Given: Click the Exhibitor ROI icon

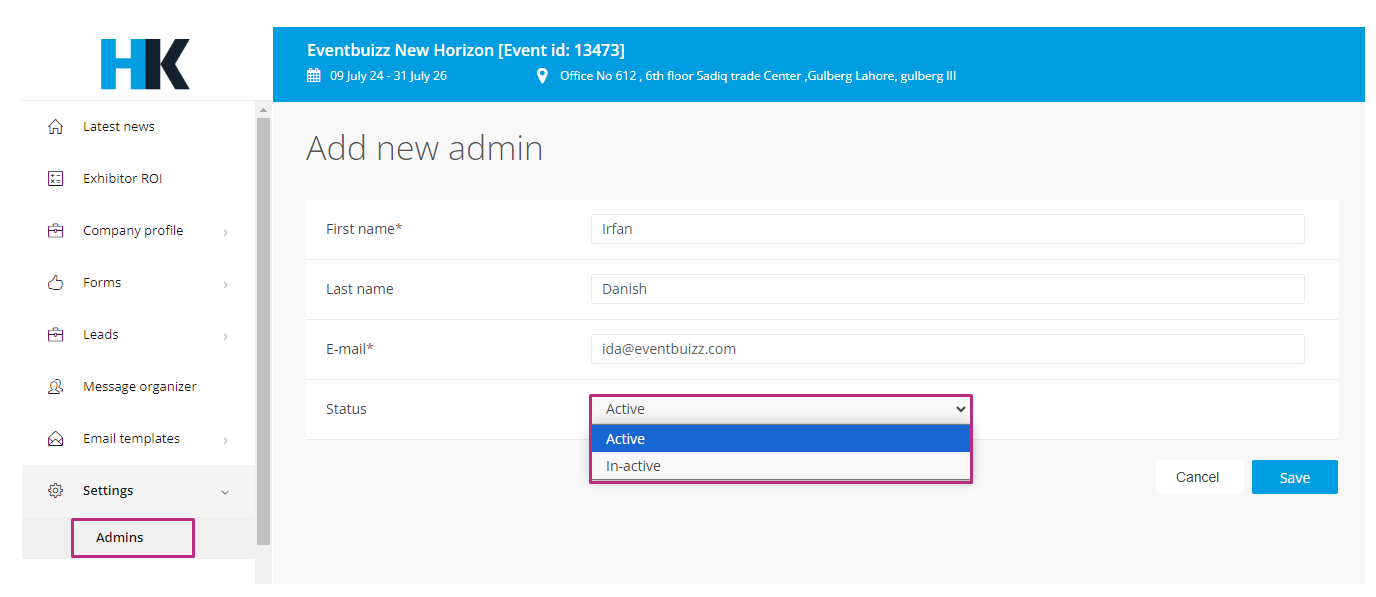Looking at the screenshot, I should pos(56,179).
